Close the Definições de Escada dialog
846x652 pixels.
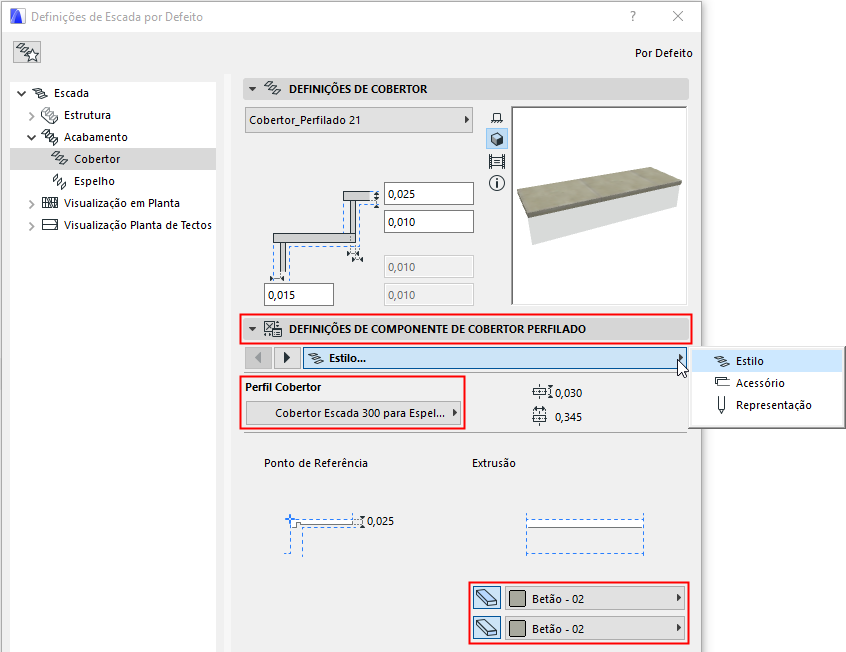coord(678,17)
